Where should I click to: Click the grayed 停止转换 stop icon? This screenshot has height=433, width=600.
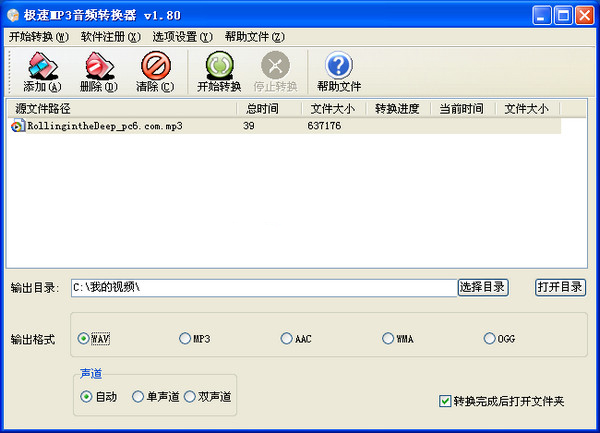click(x=276, y=72)
